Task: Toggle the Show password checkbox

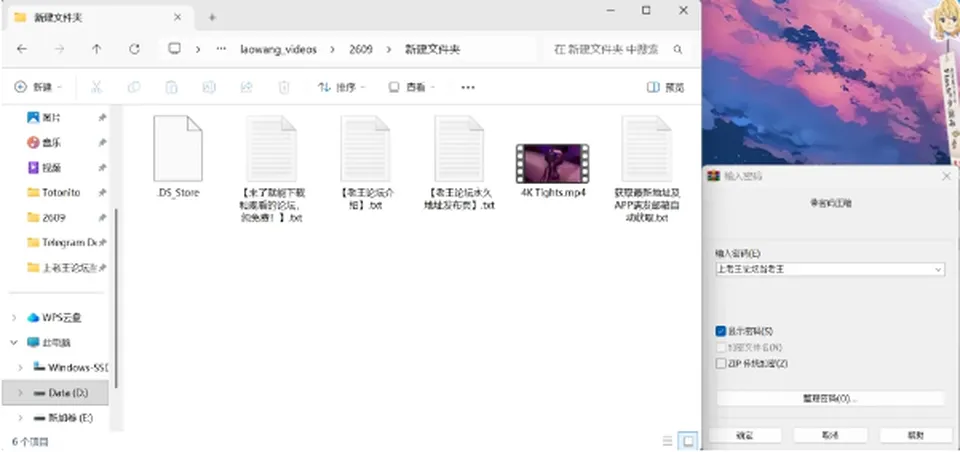Action: pyautogui.click(x=721, y=331)
